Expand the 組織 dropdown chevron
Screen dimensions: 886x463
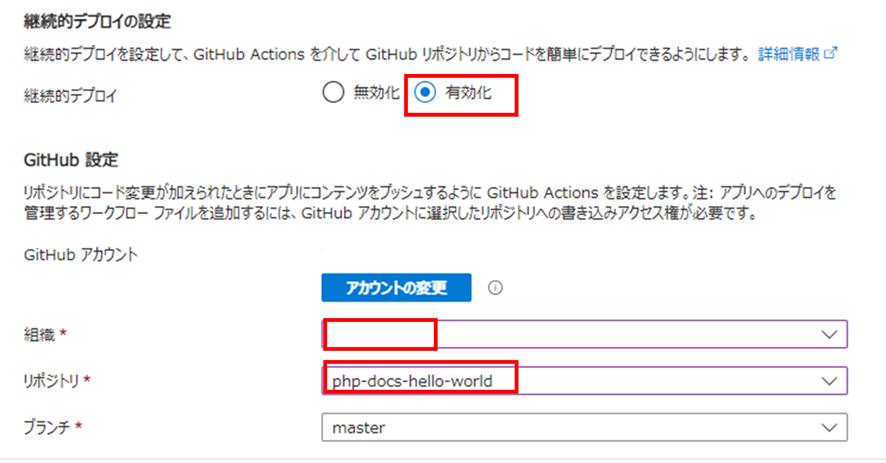pos(828,334)
